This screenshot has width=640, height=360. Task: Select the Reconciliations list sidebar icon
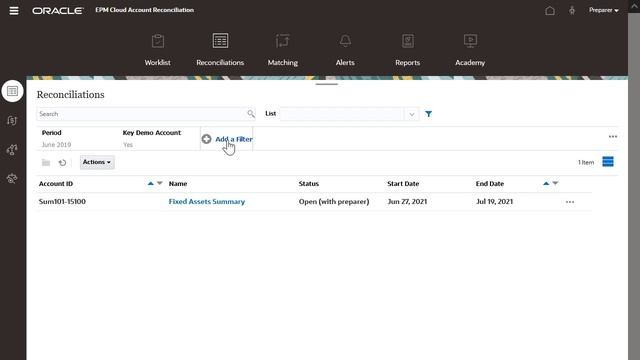tap(12, 91)
